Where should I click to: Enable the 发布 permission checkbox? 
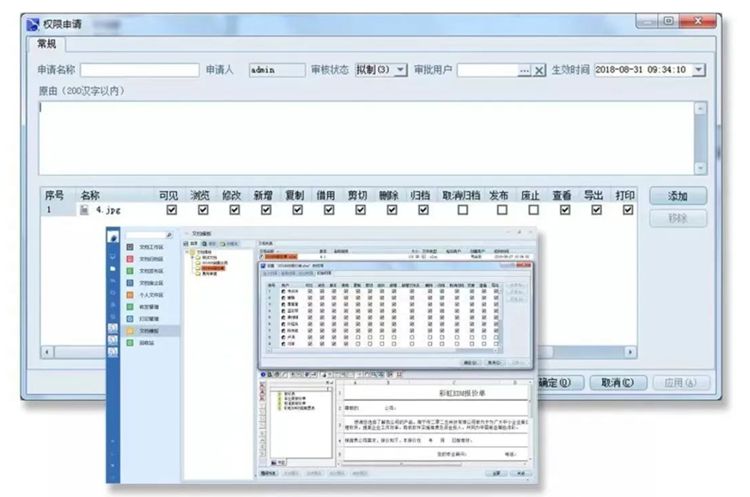pos(498,211)
